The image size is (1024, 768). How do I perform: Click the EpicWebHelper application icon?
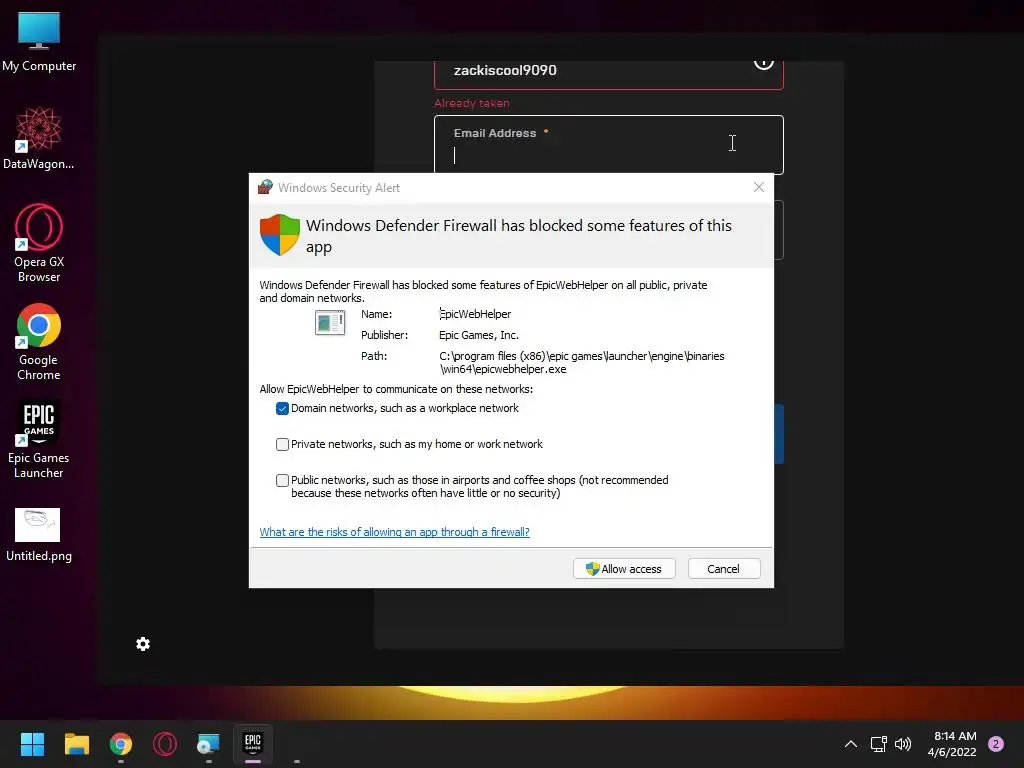tap(330, 323)
